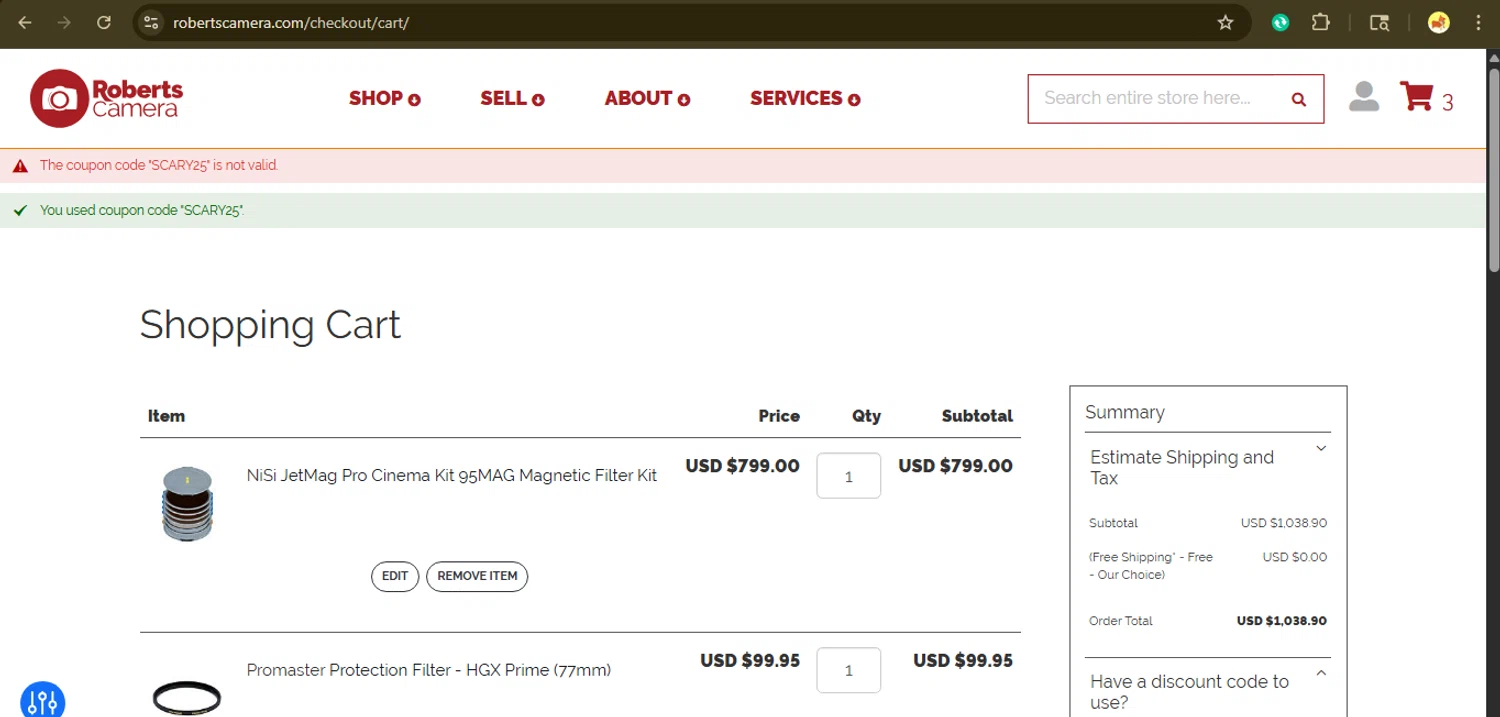Click quantity box for NiSi JetMag kit
Screen dimensions: 1500x717
pyautogui.click(x=849, y=476)
